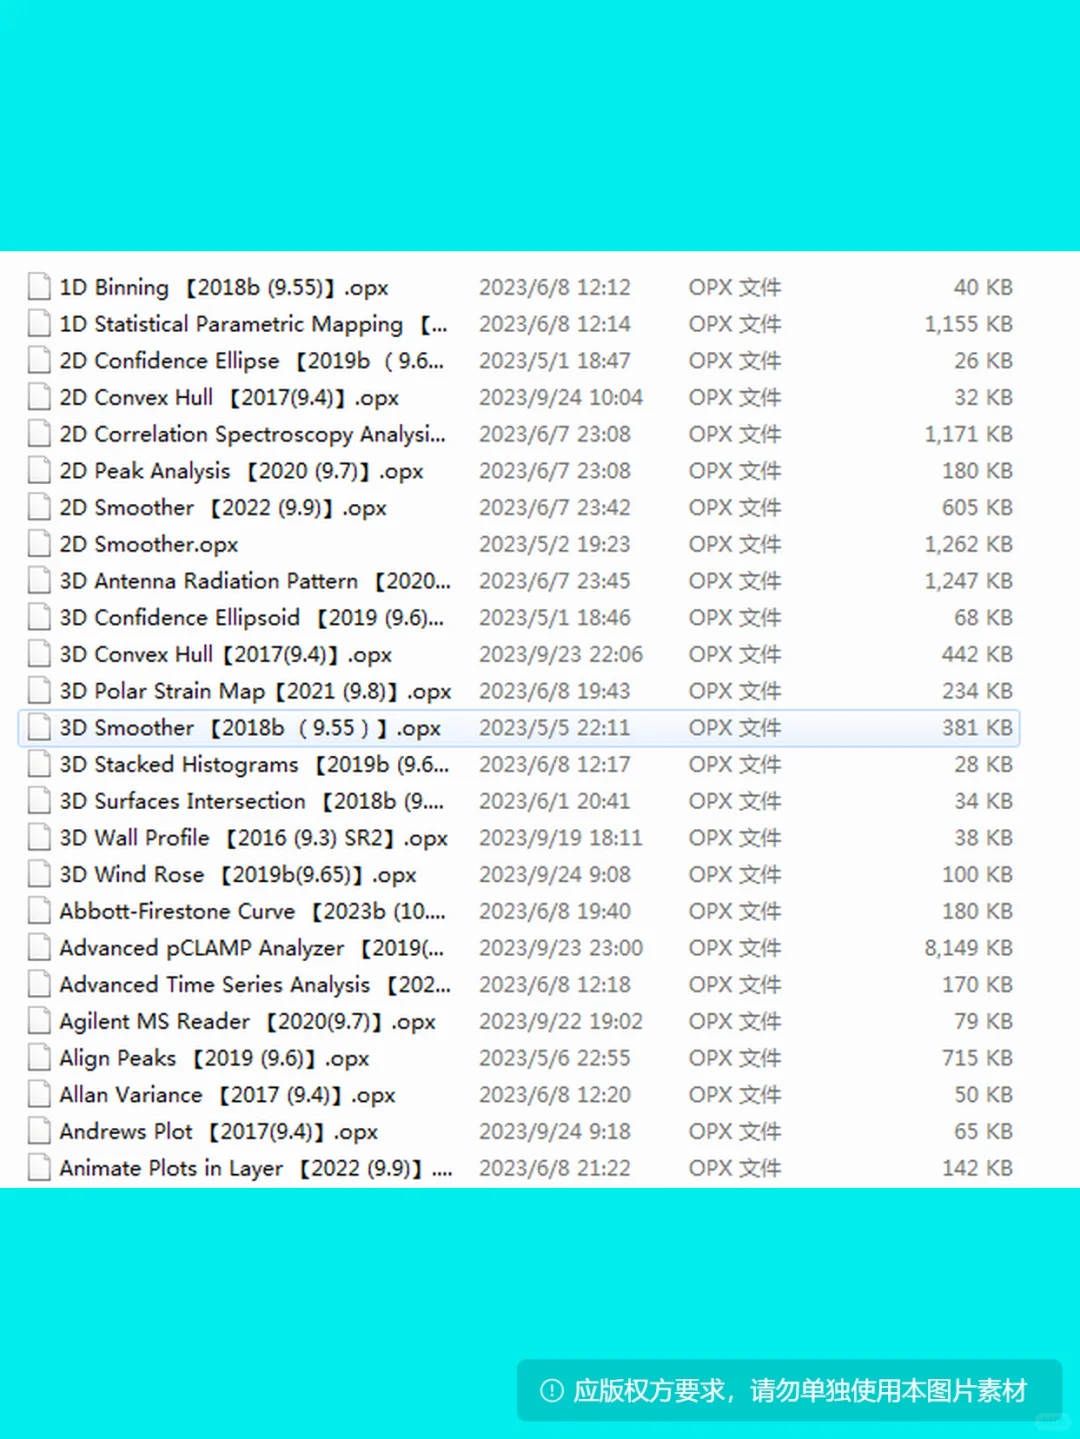The image size is (1080, 1439).
Task: Select 2D Peak Analysis [2020 (9.7)] .opx
Action: click(241, 471)
